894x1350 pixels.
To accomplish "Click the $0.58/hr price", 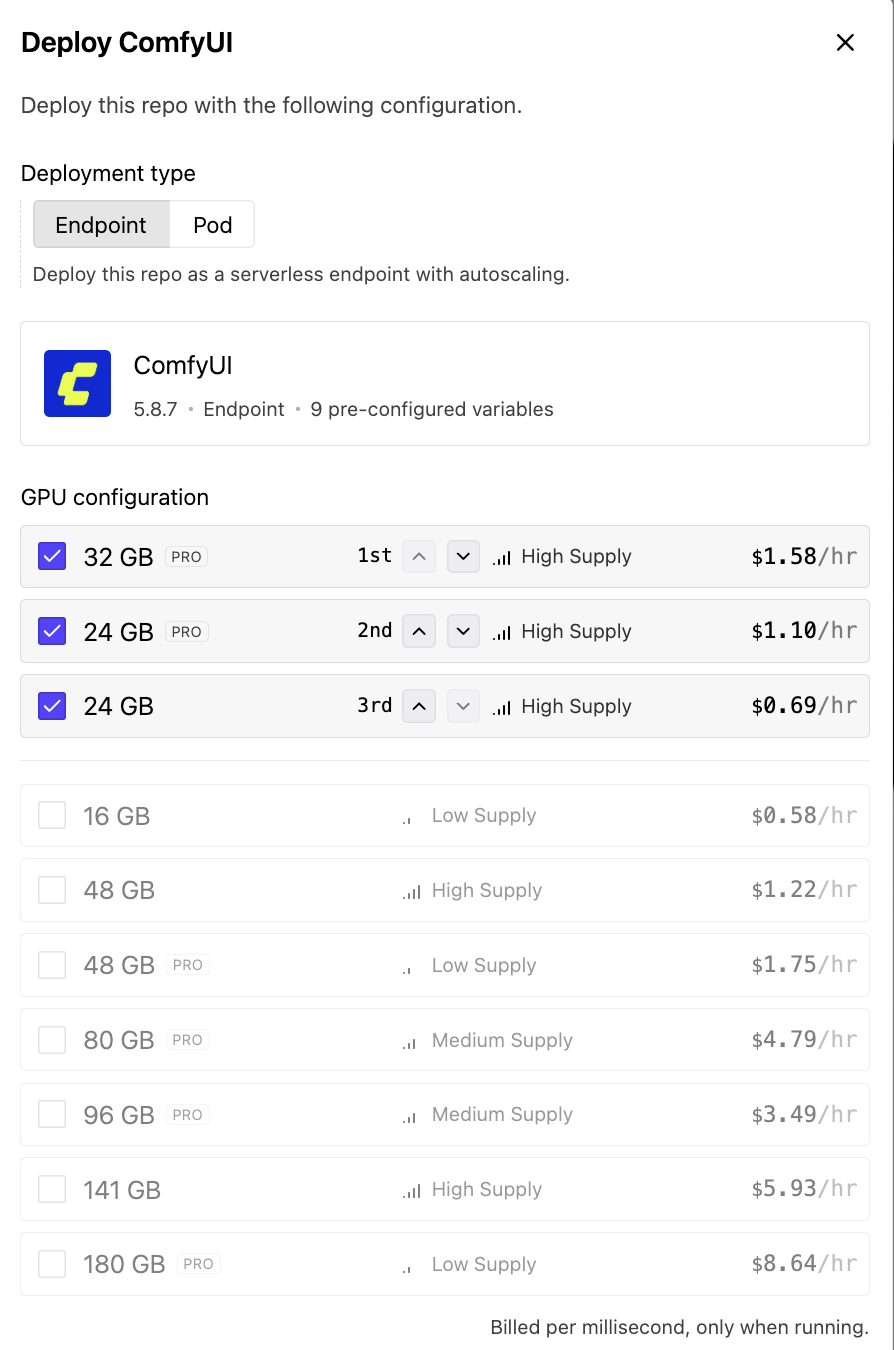I will pos(804,816).
